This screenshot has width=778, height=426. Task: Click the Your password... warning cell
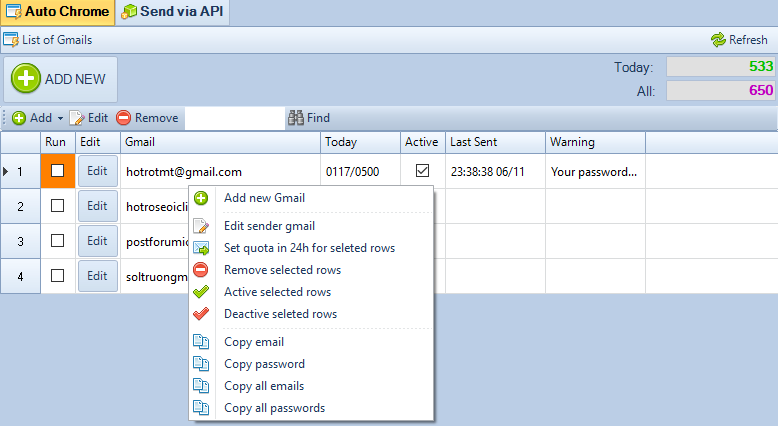[595, 172]
